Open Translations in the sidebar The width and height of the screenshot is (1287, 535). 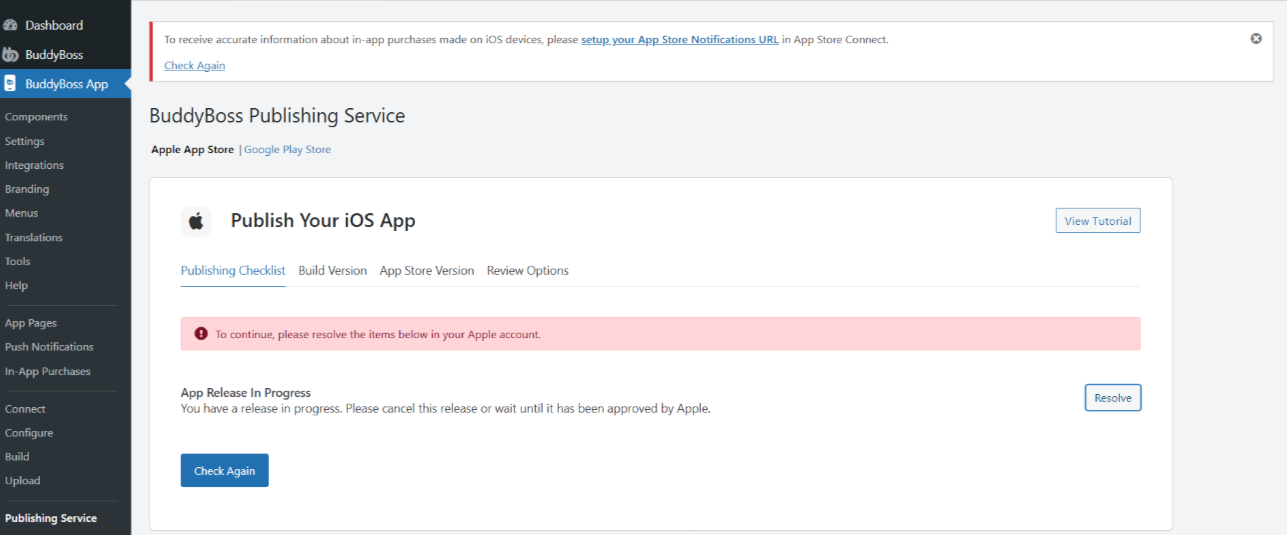pos(34,237)
